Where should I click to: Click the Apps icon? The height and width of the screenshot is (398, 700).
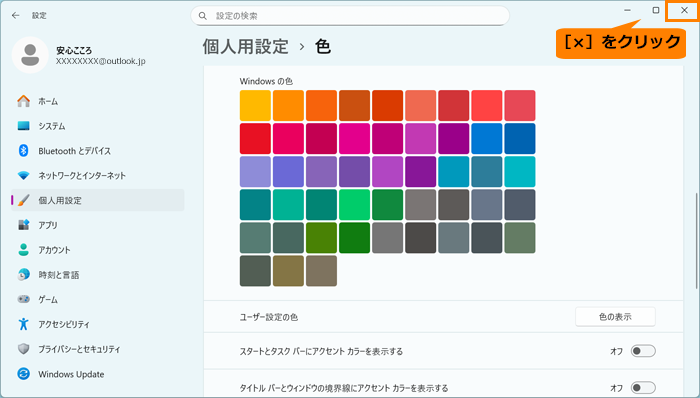24,225
